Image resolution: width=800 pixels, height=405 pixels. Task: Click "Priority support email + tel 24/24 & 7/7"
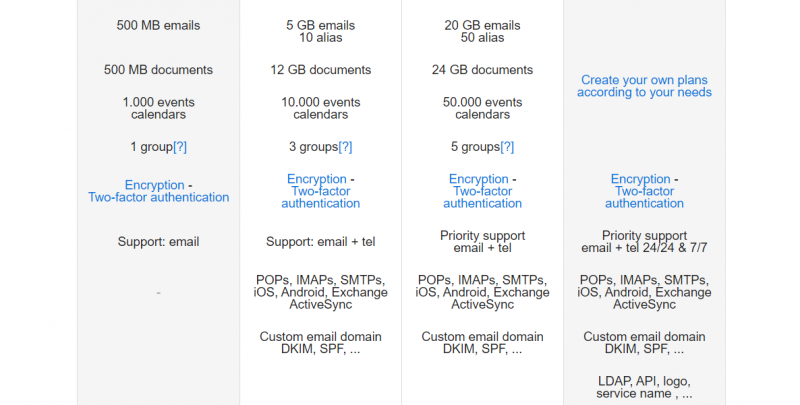coord(644,242)
